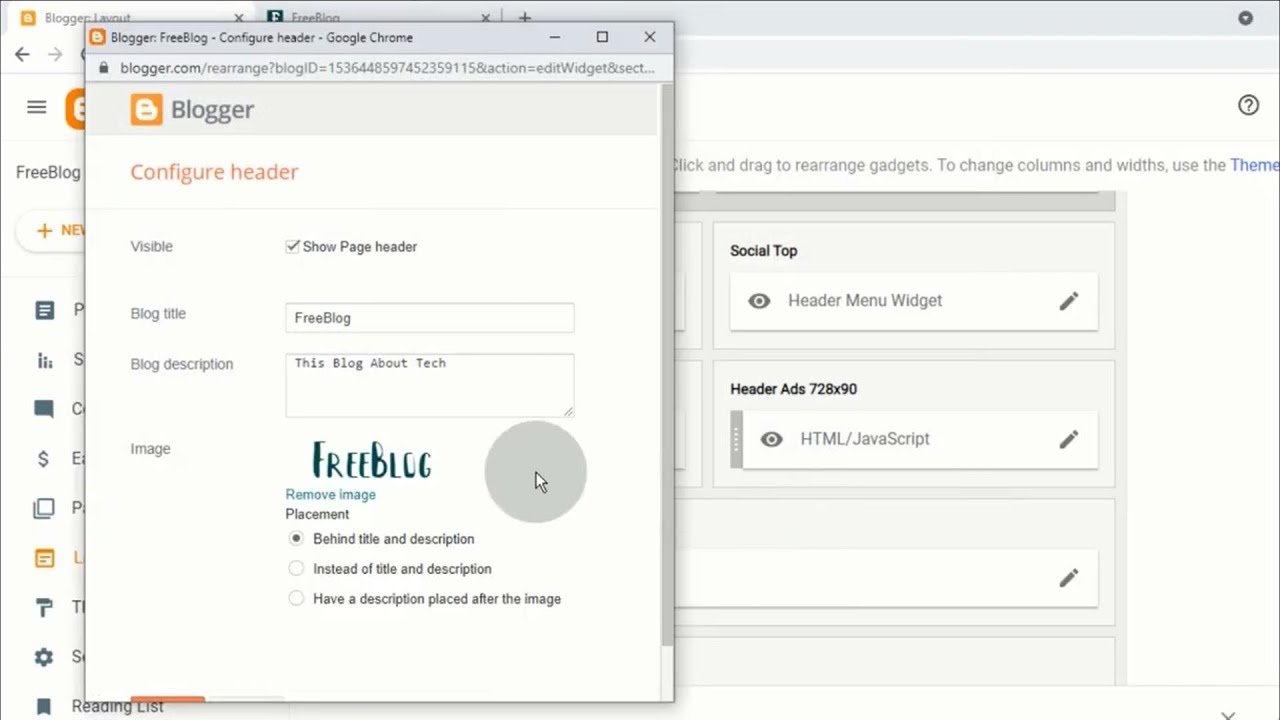Viewport: 1280px width, 720px height.
Task: Click the Social Top section title
Action: pyautogui.click(x=763, y=251)
